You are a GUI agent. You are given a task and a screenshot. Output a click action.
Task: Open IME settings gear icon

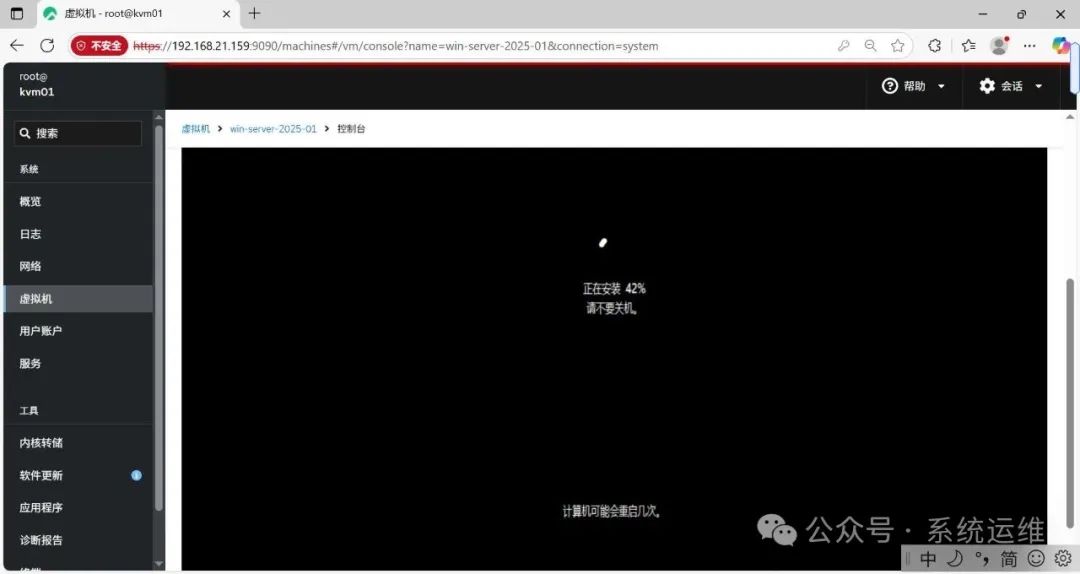[1062, 558]
